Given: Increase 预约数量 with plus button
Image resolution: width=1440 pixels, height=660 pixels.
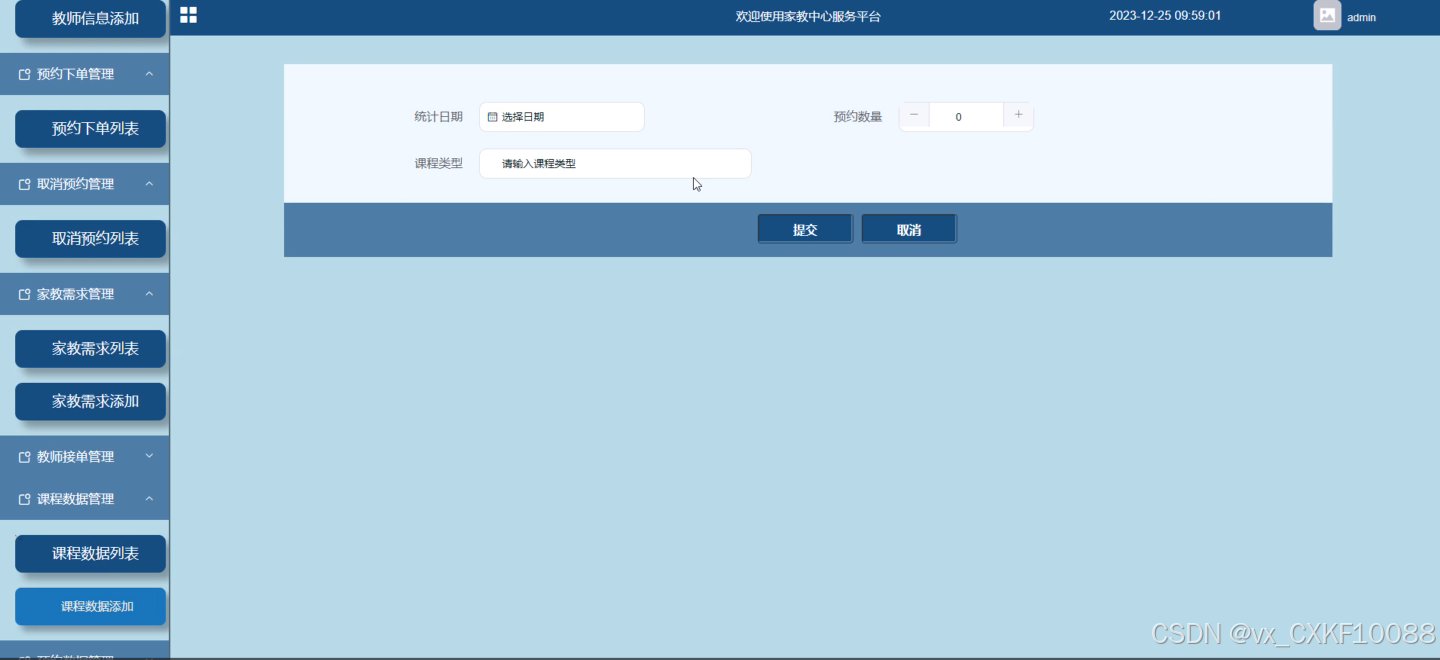Looking at the screenshot, I should [1018, 116].
